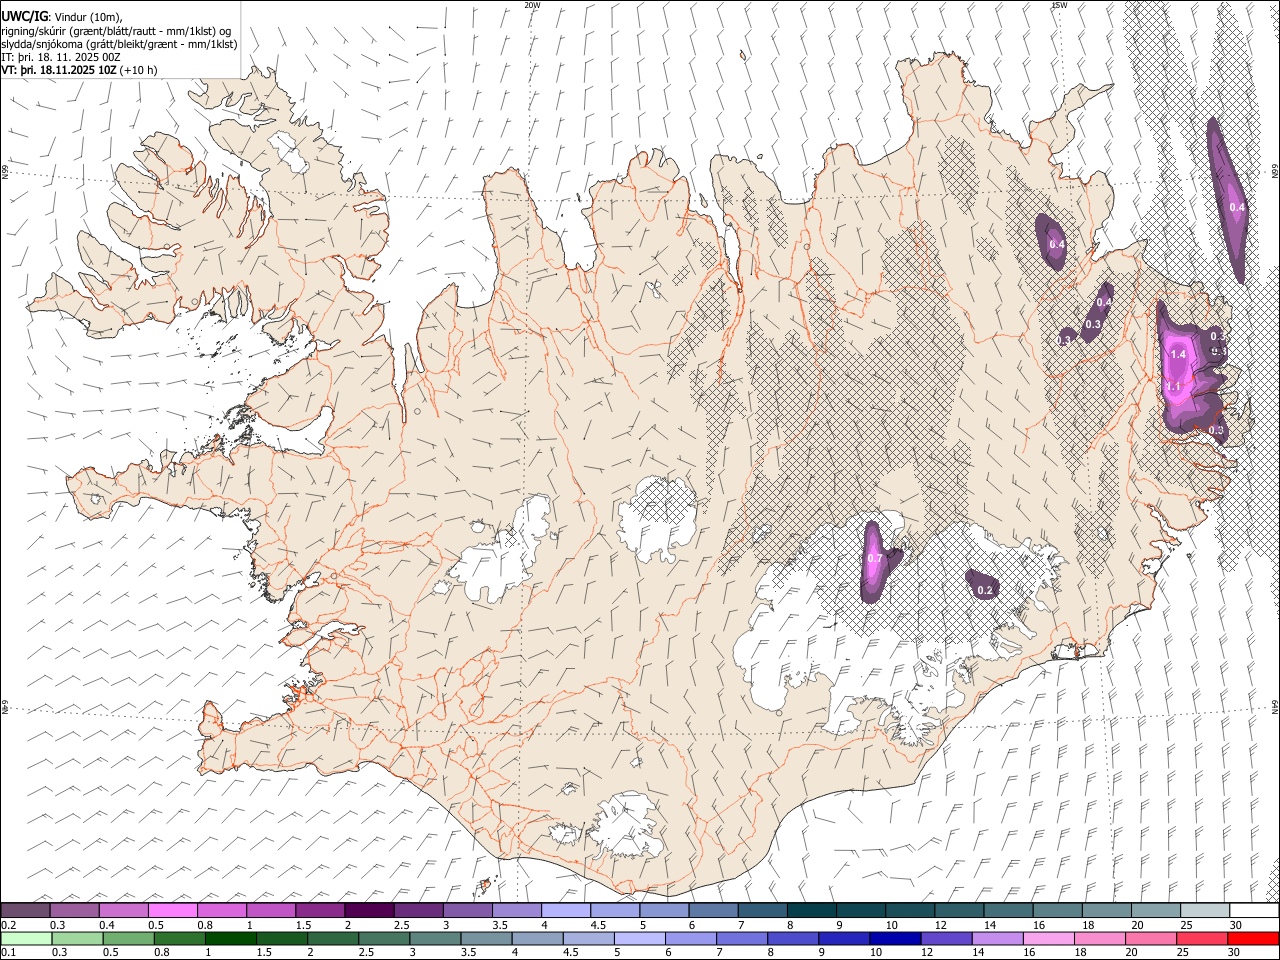Viewport: 1280px width, 960px height.
Task: Select the 0.5–0.8 bright pink snow legend swatch
Action: coord(172,911)
